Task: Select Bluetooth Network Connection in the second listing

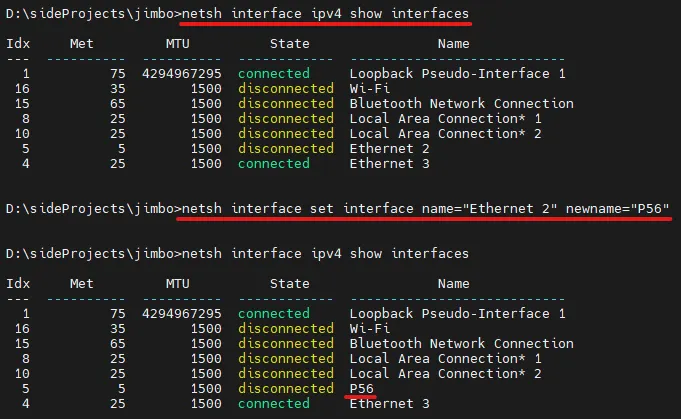Action: [x=461, y=343]
